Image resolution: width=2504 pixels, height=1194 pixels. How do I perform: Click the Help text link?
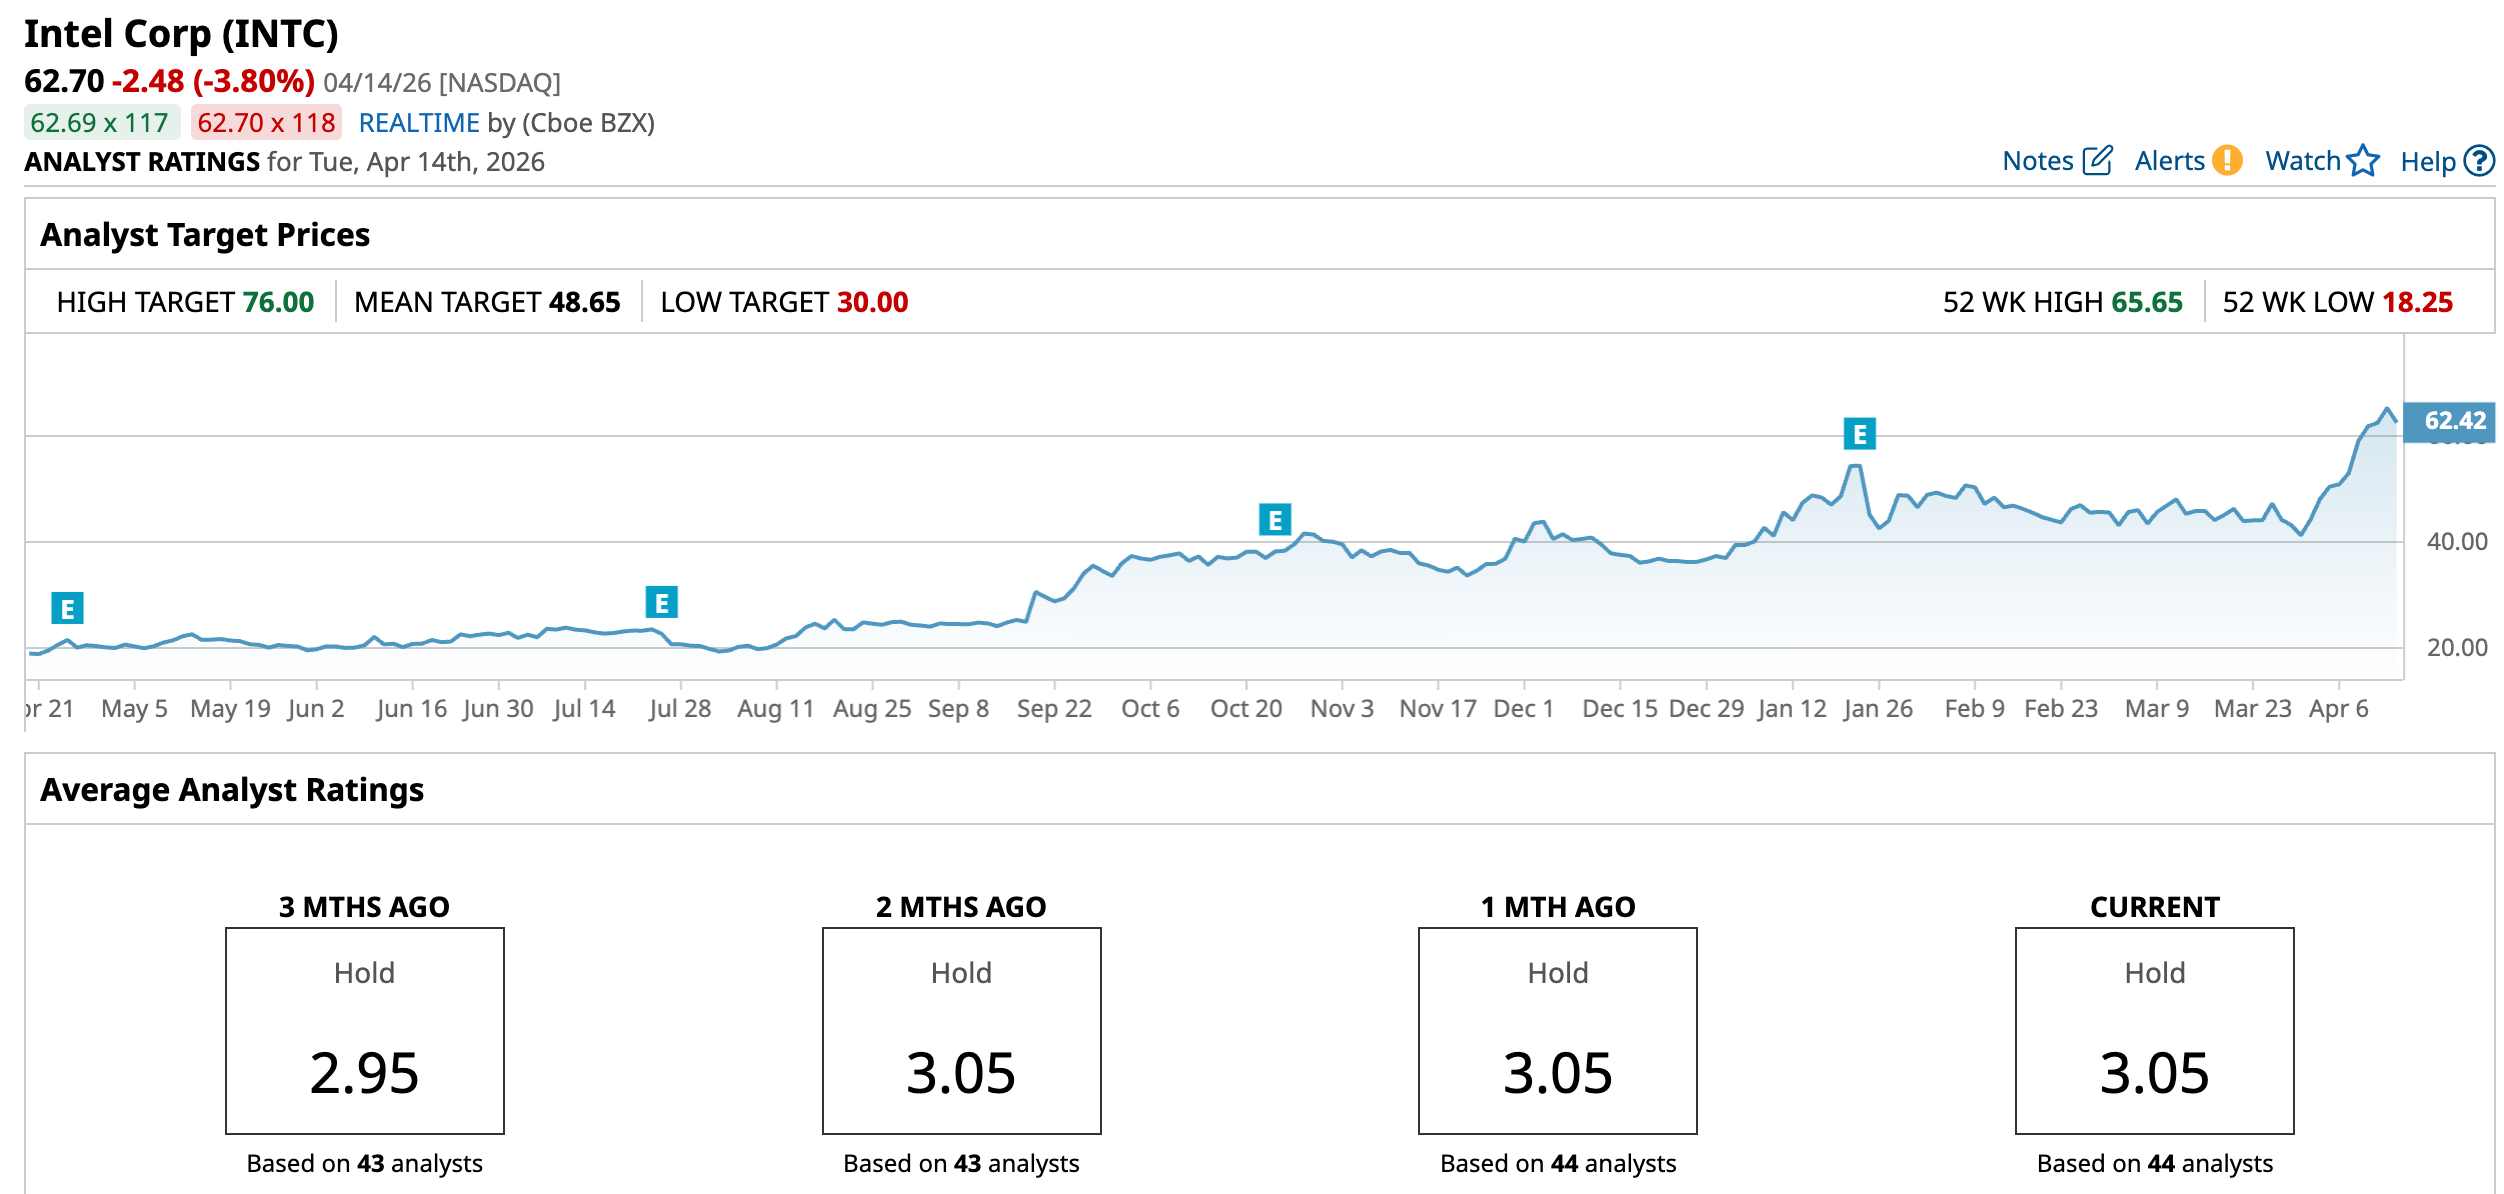tap(2427, 161)
